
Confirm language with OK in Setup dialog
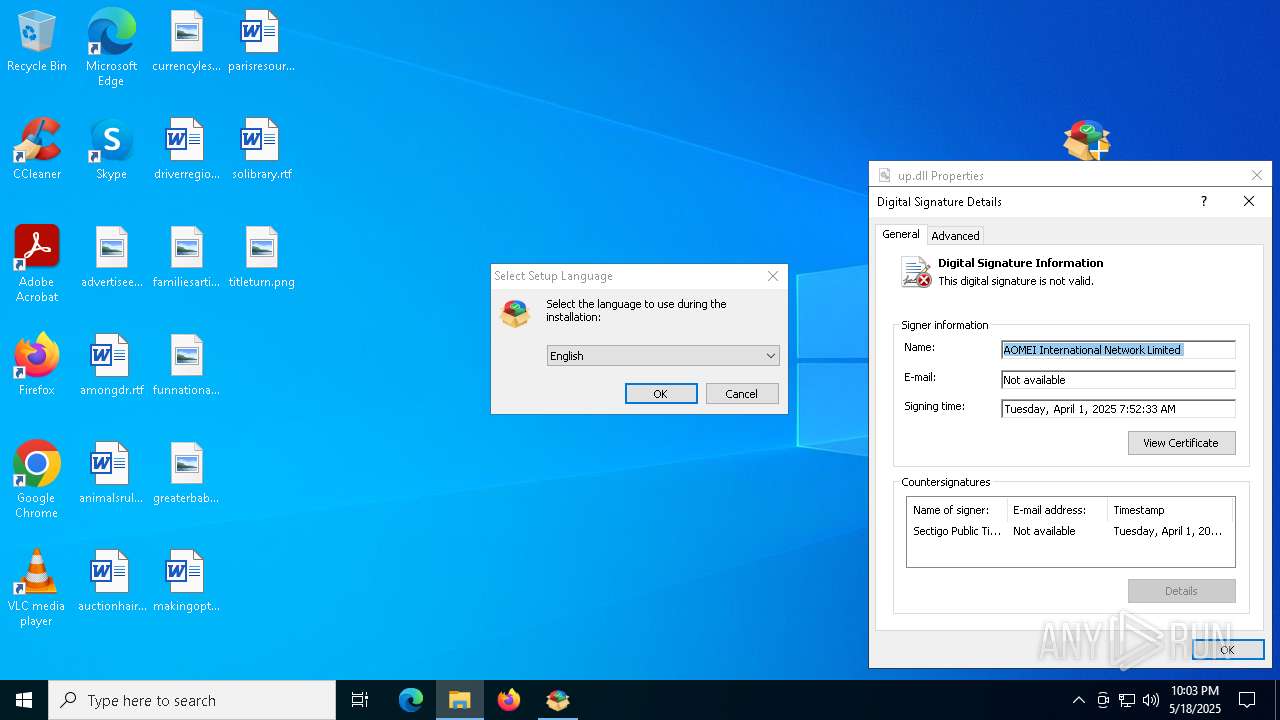tap(661, 394)
